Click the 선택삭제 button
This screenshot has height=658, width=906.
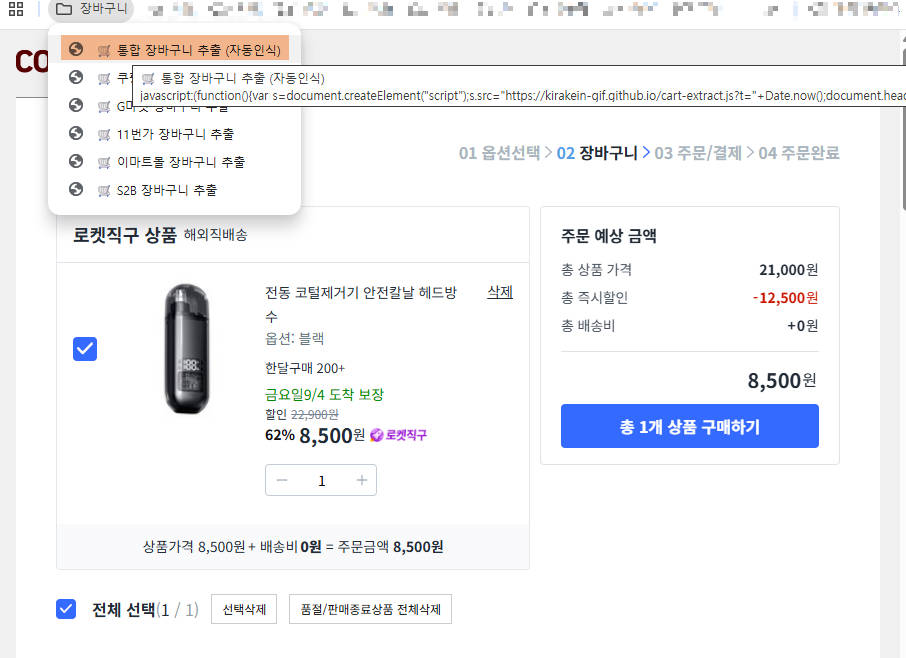[244, 609]
